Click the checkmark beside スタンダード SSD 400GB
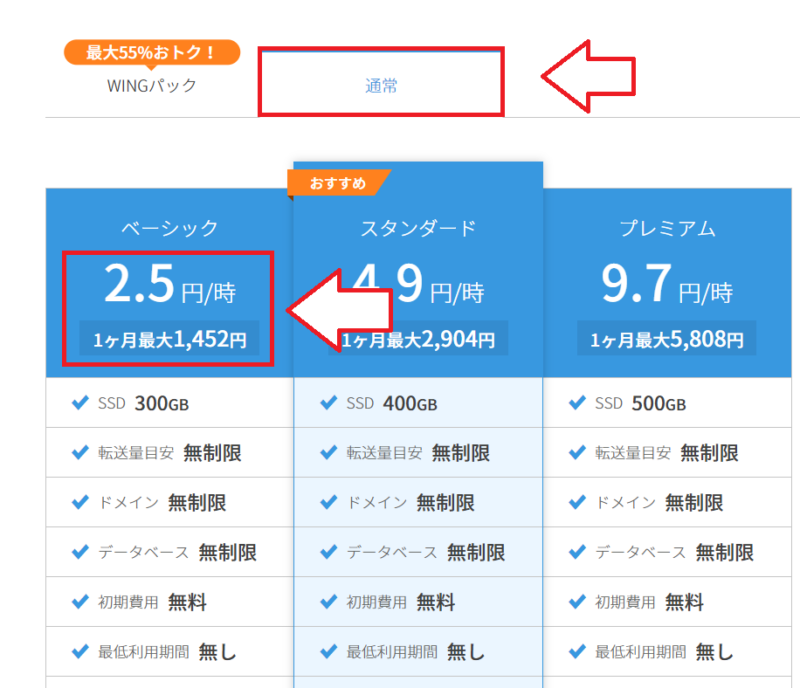The height and width of the screenshot is (688, 800). pyautogui.click(x=330, y=404)
